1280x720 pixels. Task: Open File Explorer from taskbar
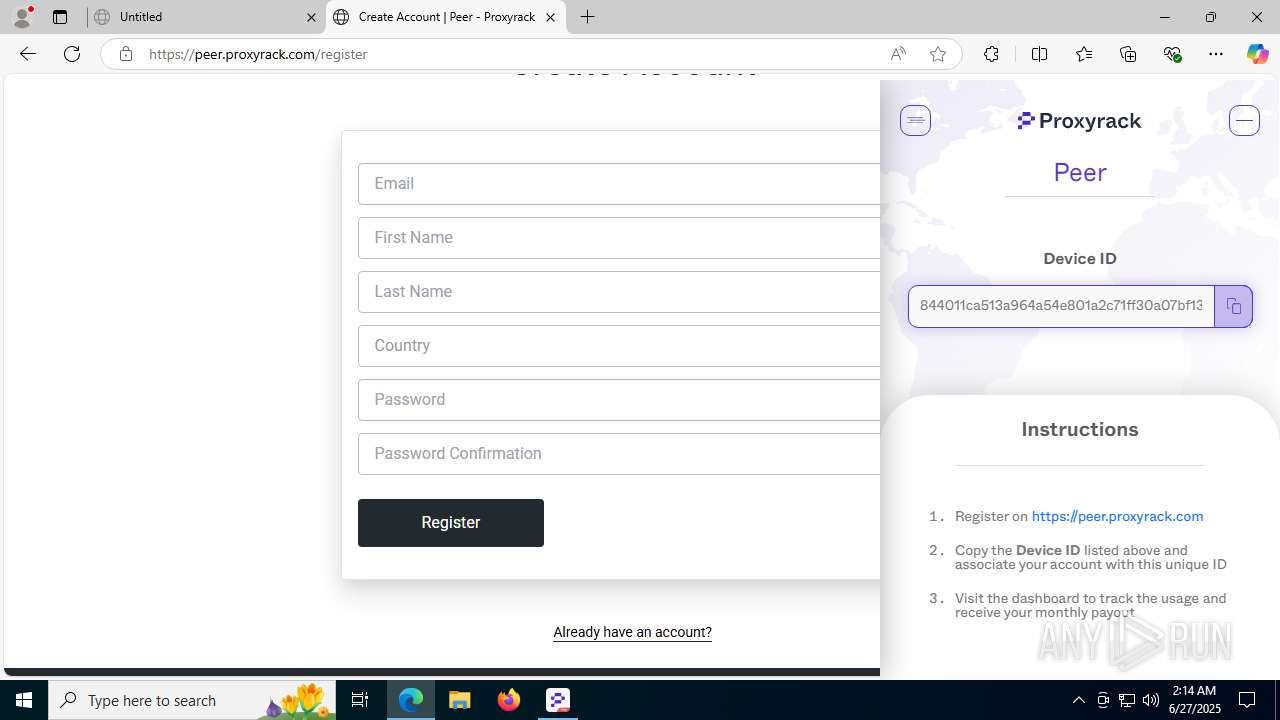click(x=460, y=700)
